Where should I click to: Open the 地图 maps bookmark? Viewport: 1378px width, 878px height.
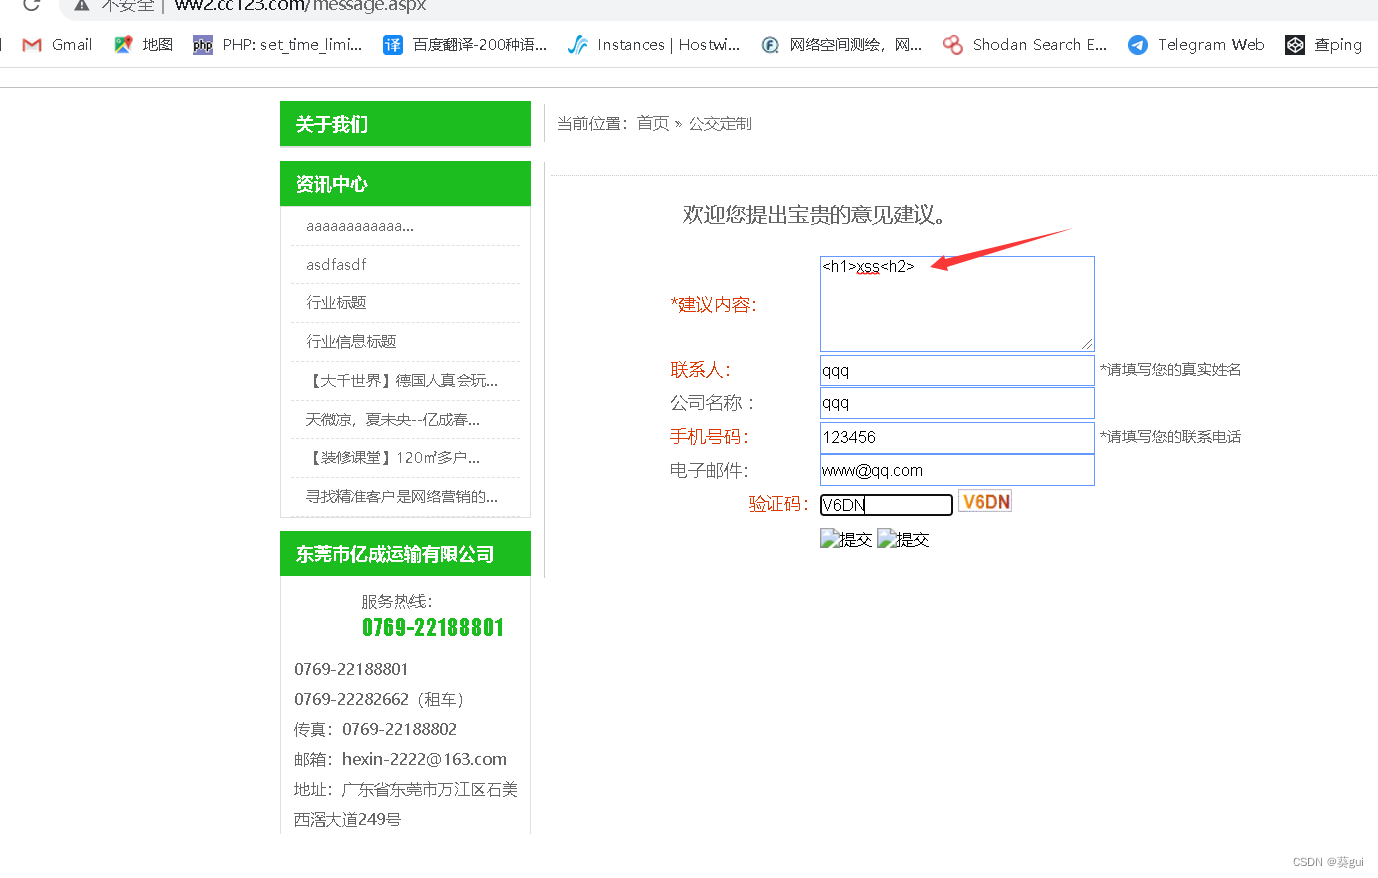(144, 45)
